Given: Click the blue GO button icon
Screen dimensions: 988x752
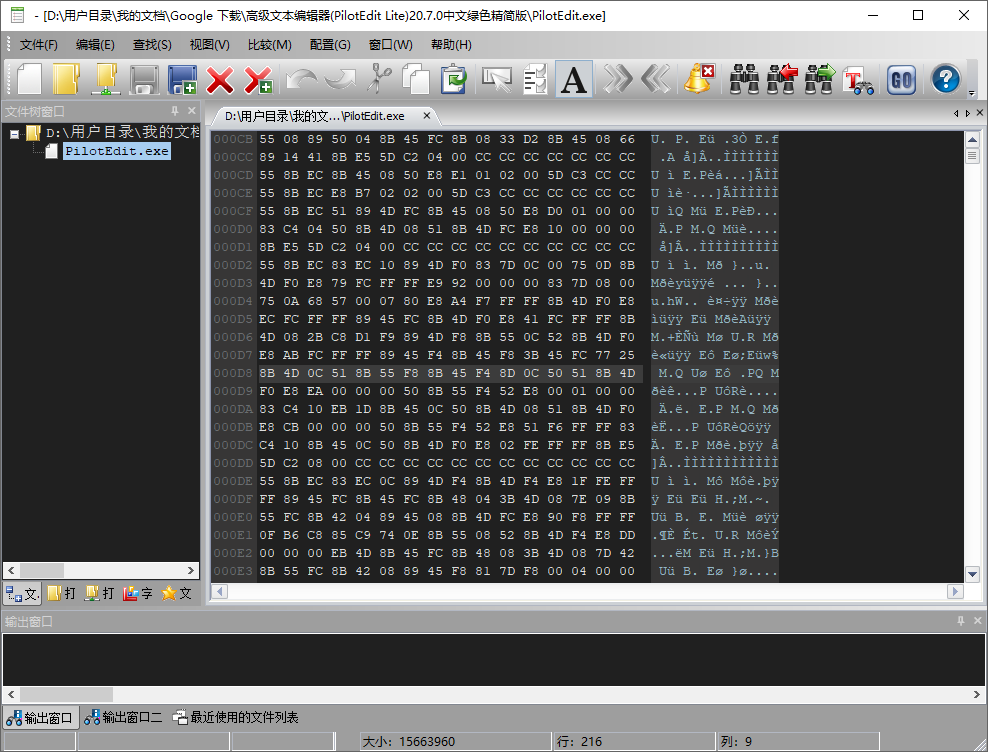Looking at the screenshot, I should [x=901, y=79].
